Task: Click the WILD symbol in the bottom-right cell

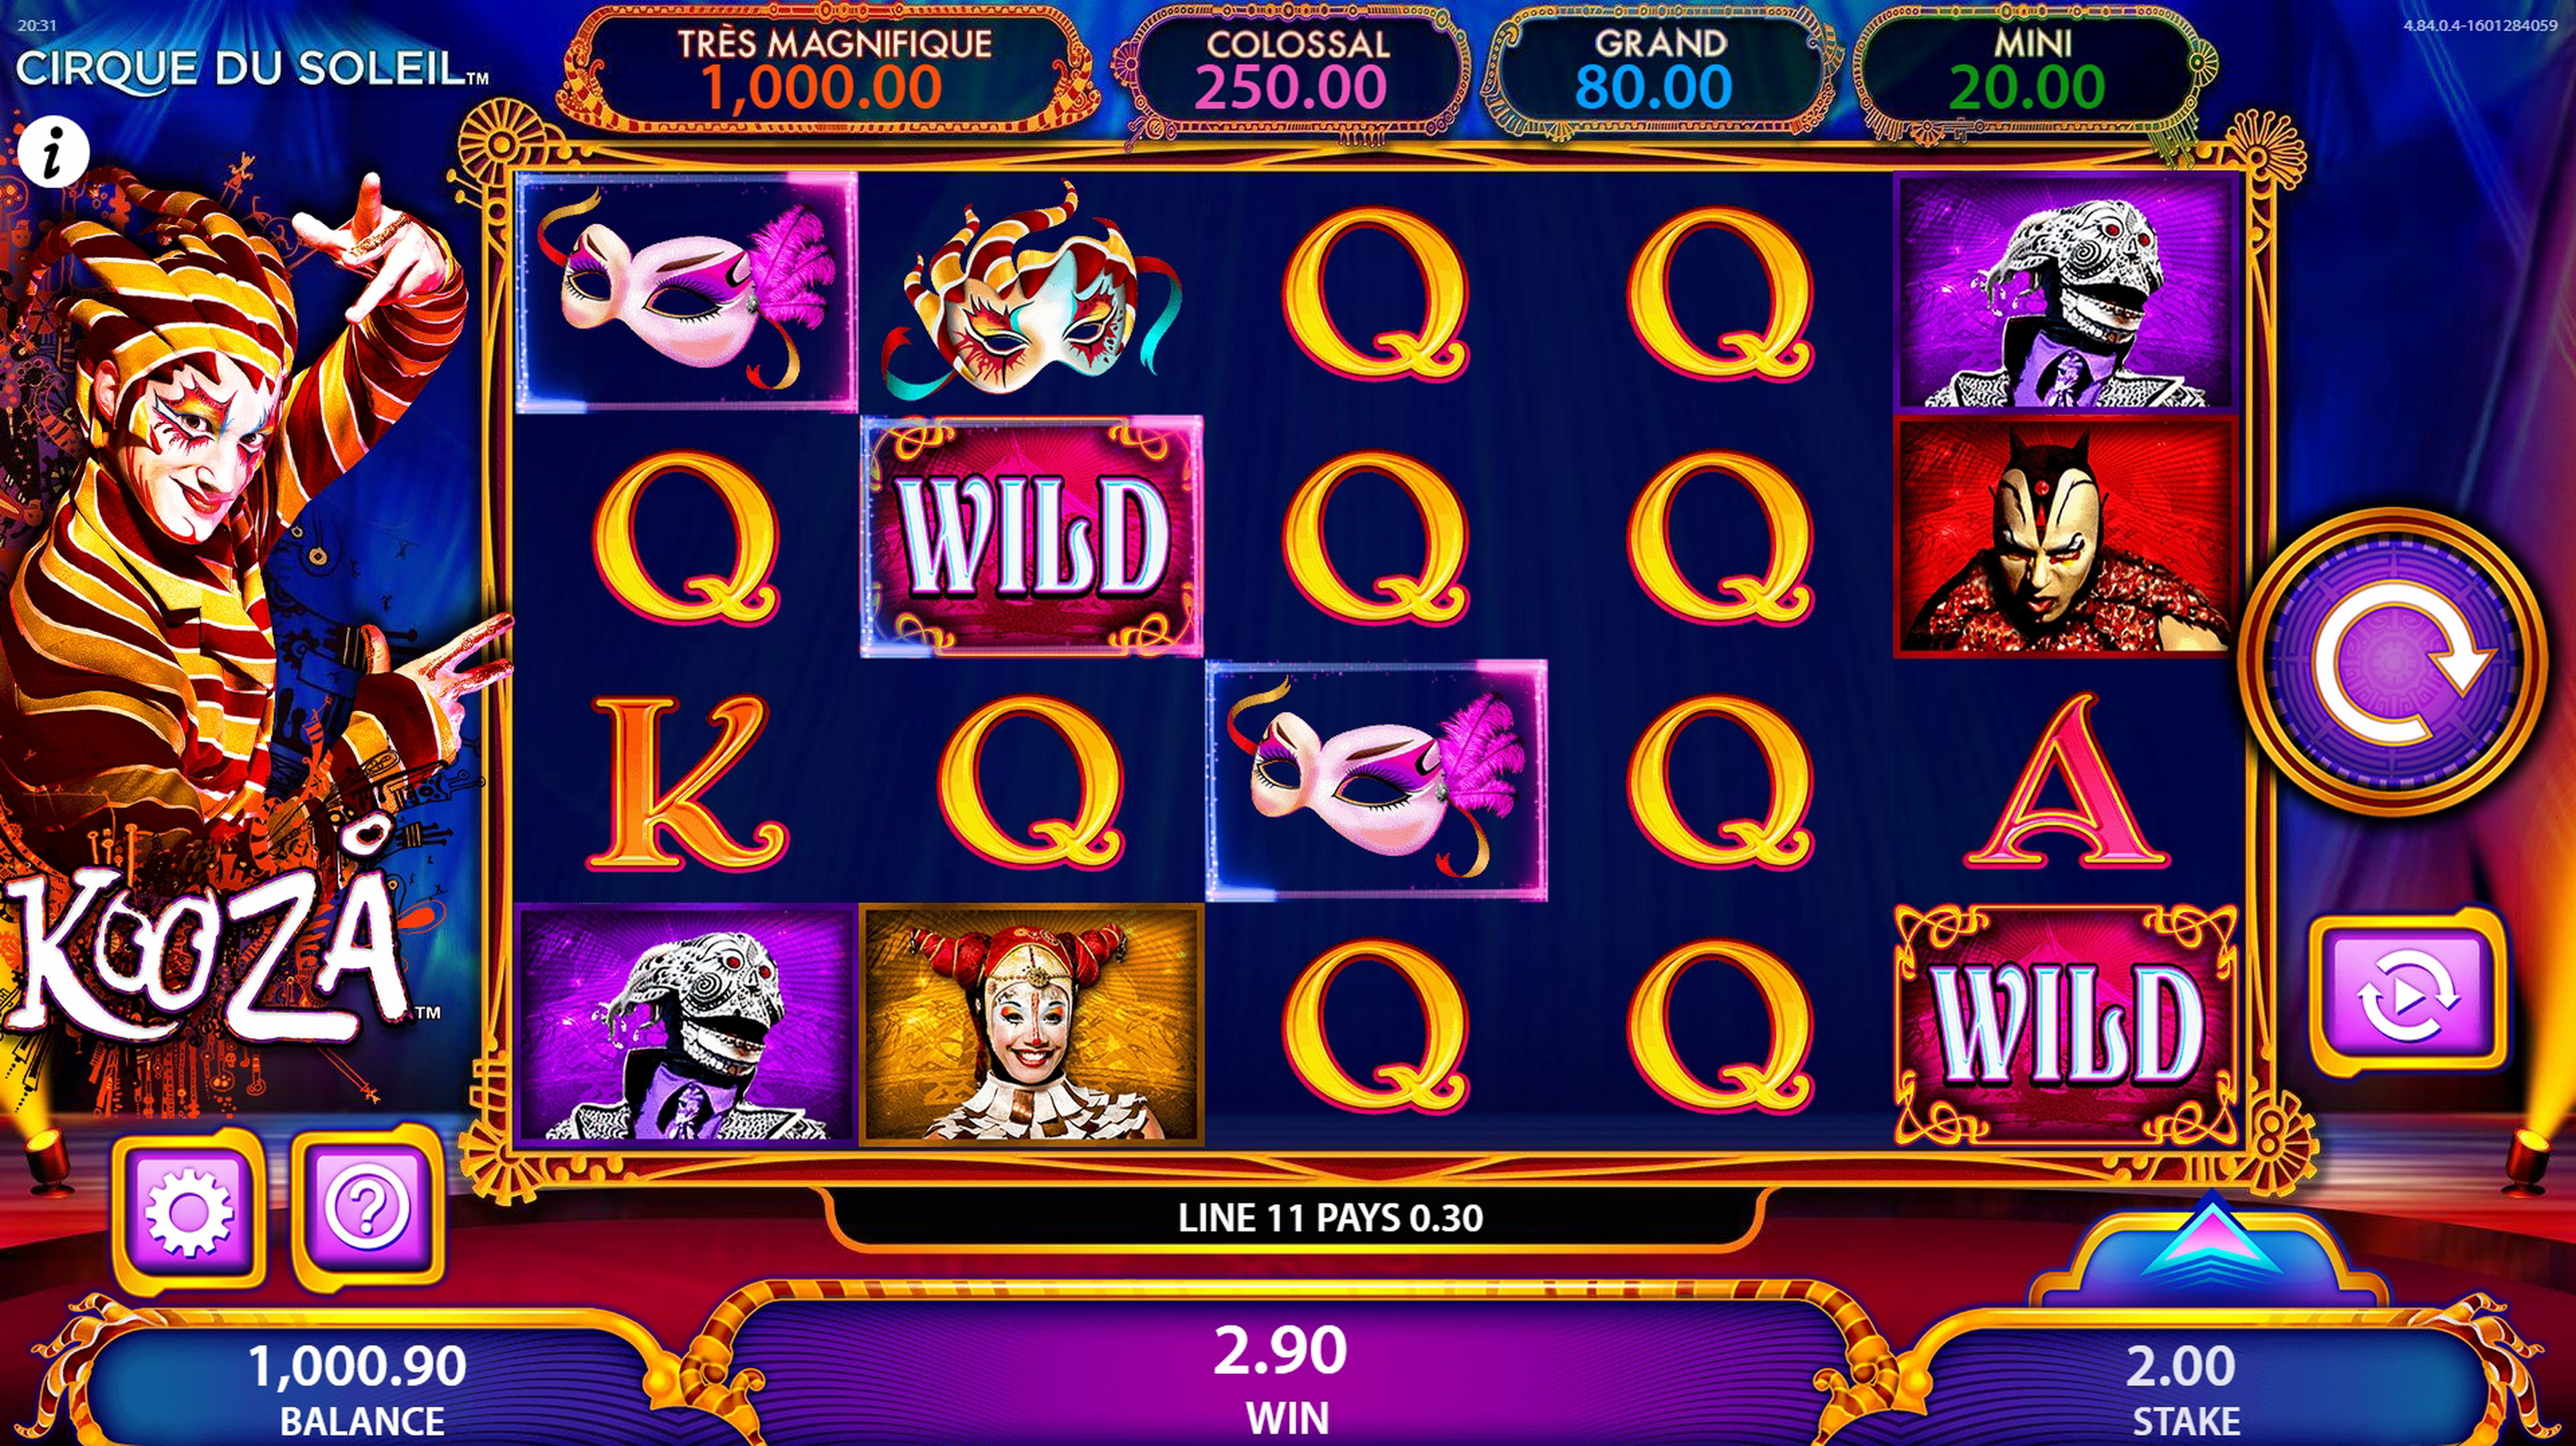Action: [x=2065, y=1025]
